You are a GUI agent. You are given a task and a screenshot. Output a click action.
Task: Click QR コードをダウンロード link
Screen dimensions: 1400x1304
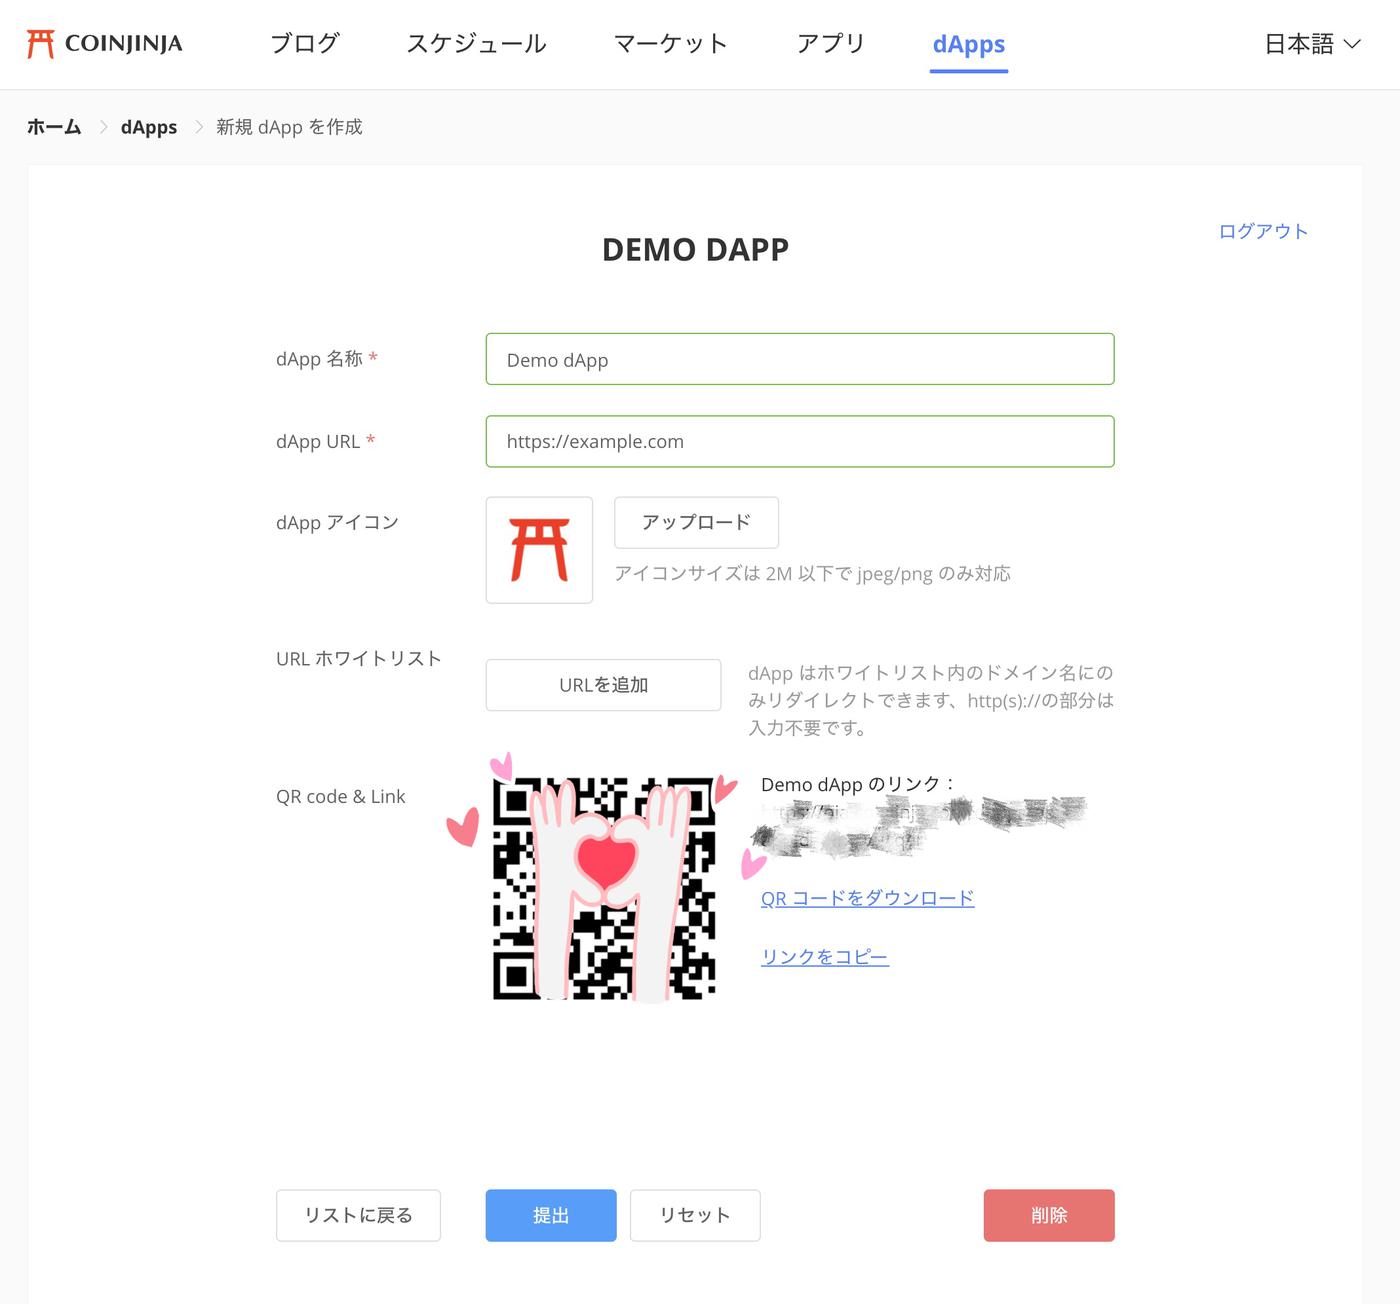click(x=867, y=898)
